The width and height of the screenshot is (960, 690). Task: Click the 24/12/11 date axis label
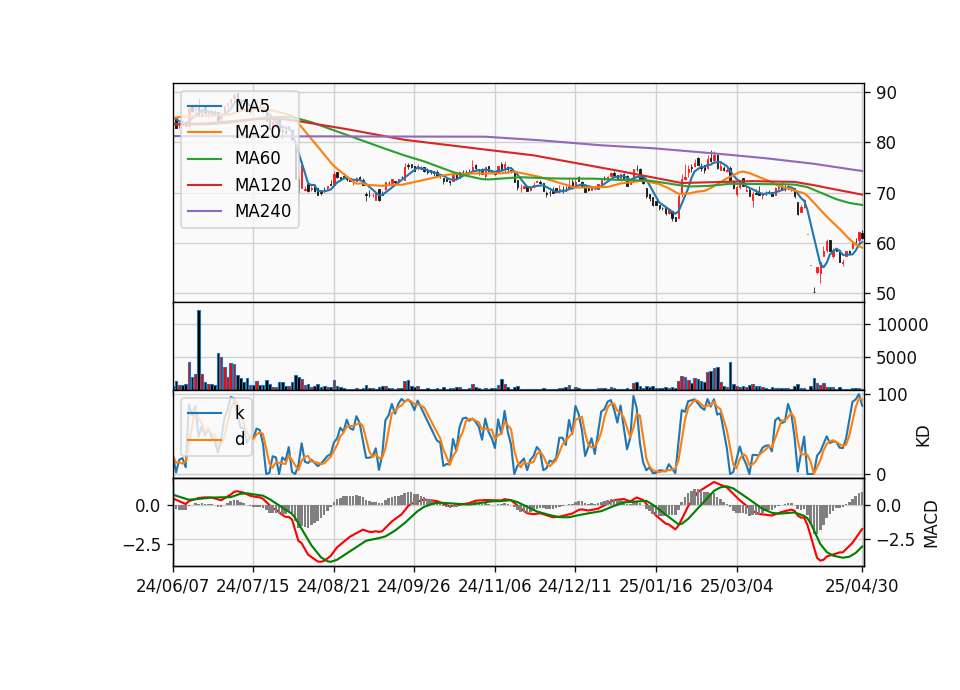tap(574, 586)
